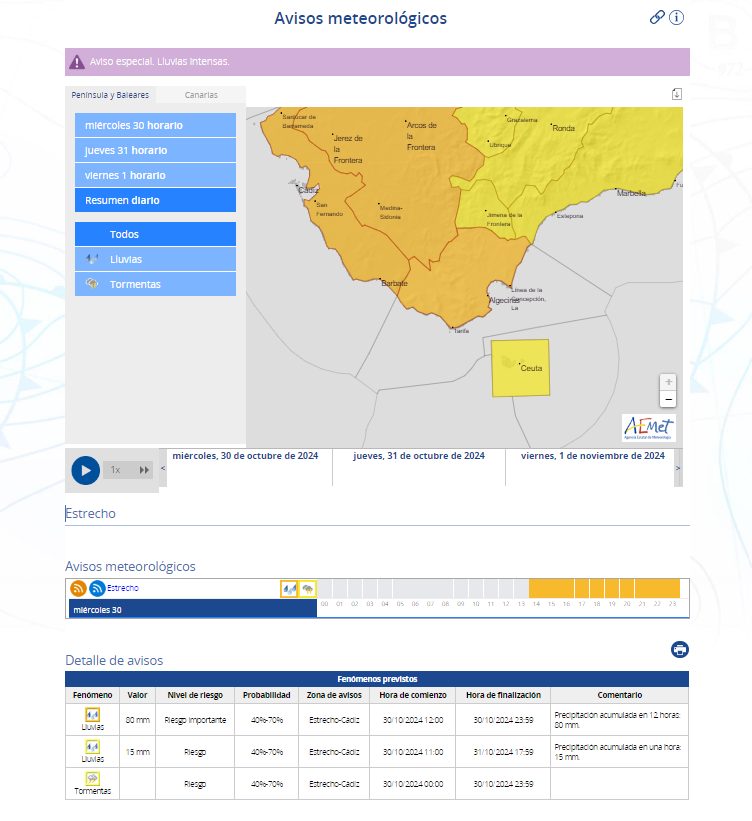Play the warning map animation
The image size is (752, 821).
[x=85, y=469]
